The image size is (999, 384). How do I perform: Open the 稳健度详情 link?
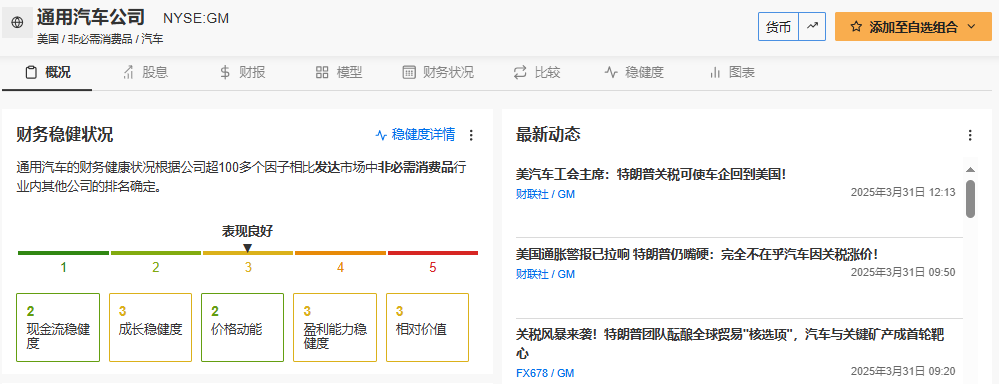[x=415, y=135]
